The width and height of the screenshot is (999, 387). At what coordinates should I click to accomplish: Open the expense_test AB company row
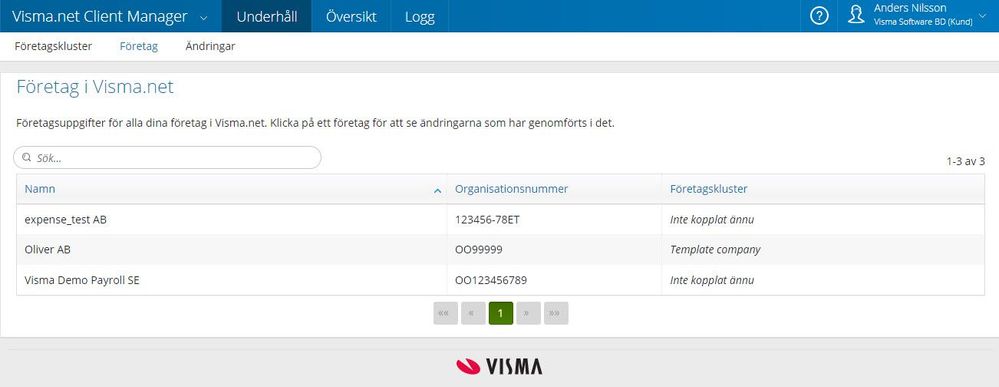pos(500,219)
